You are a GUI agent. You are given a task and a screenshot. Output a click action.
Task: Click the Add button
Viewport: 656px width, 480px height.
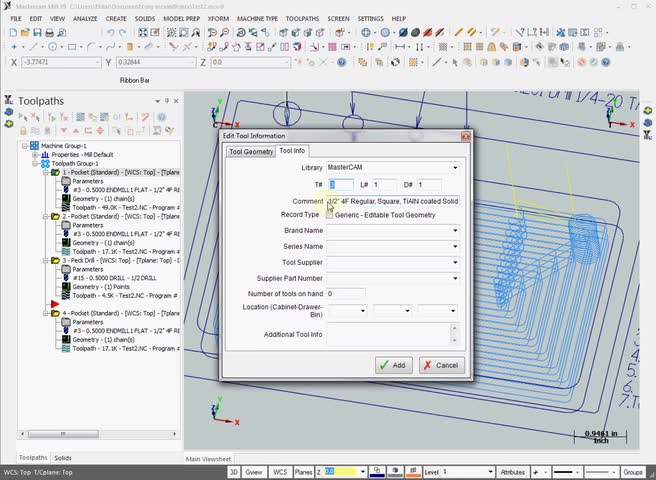point(393,365)
